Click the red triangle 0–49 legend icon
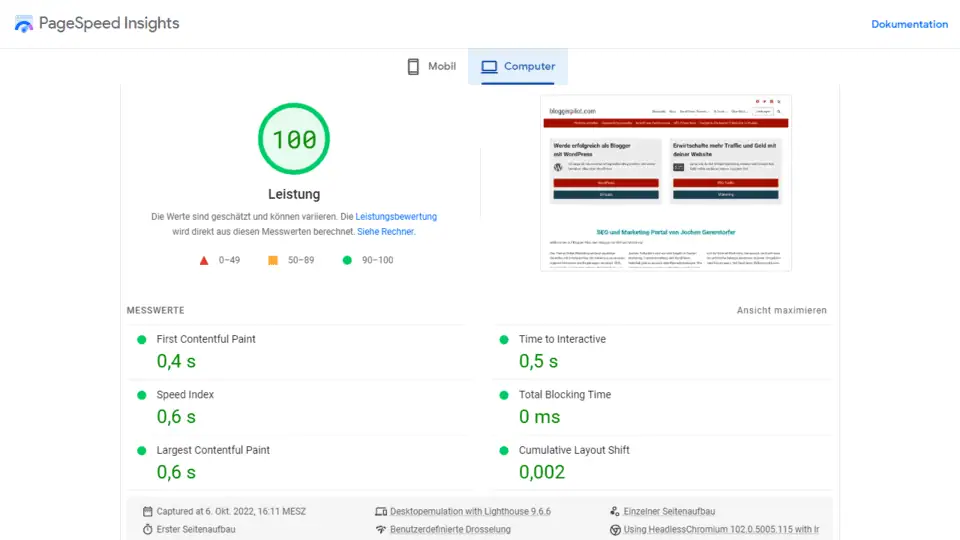 point(204,260)
